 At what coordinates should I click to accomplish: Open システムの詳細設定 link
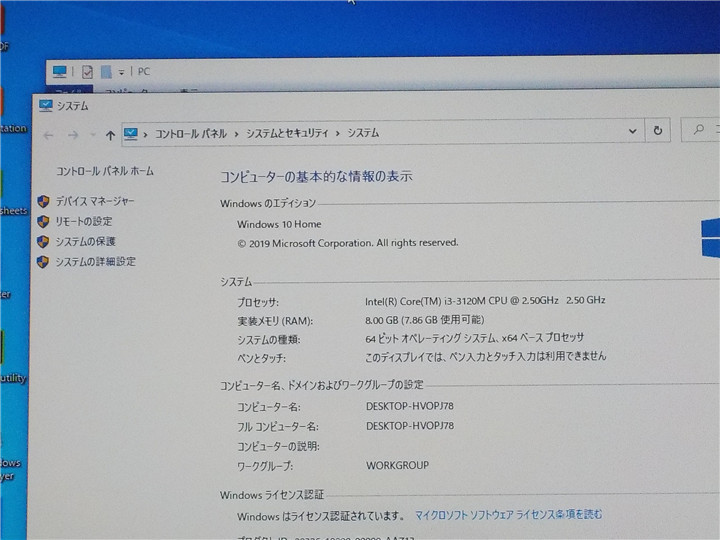(x=96, y=262)
